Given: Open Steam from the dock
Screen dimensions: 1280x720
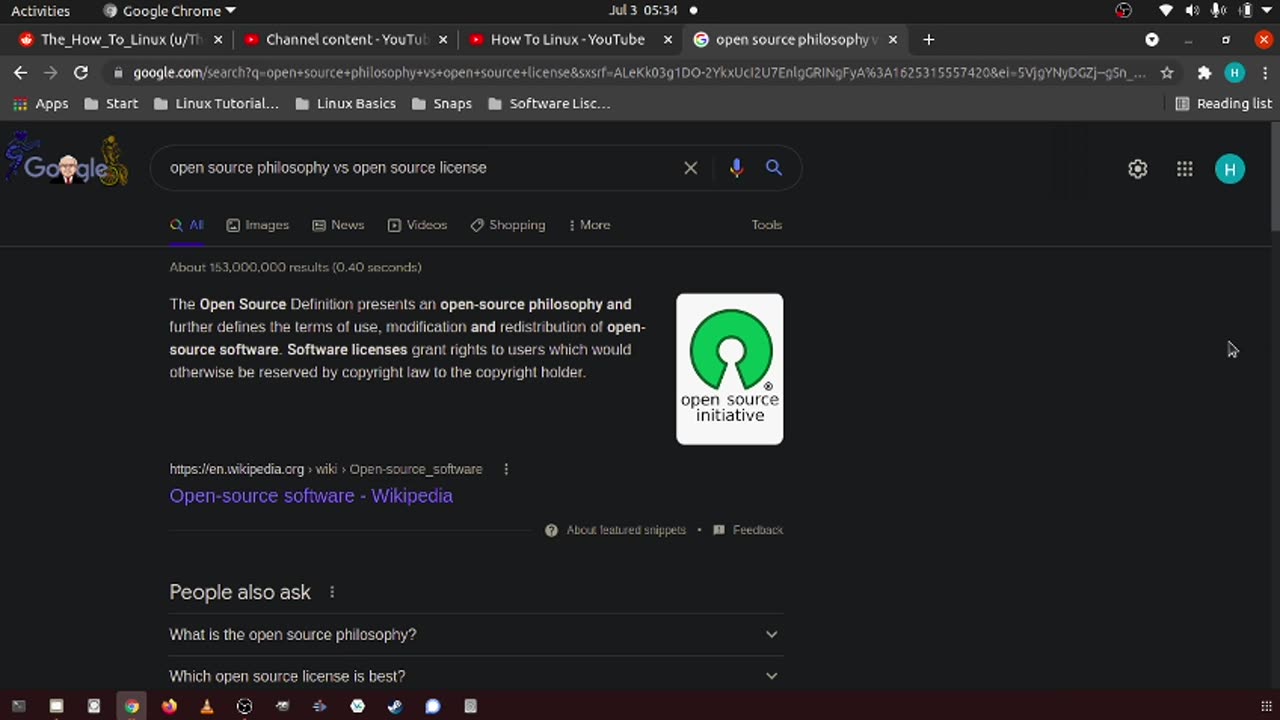Looking at the screenshot, I should tap(395, 706).
